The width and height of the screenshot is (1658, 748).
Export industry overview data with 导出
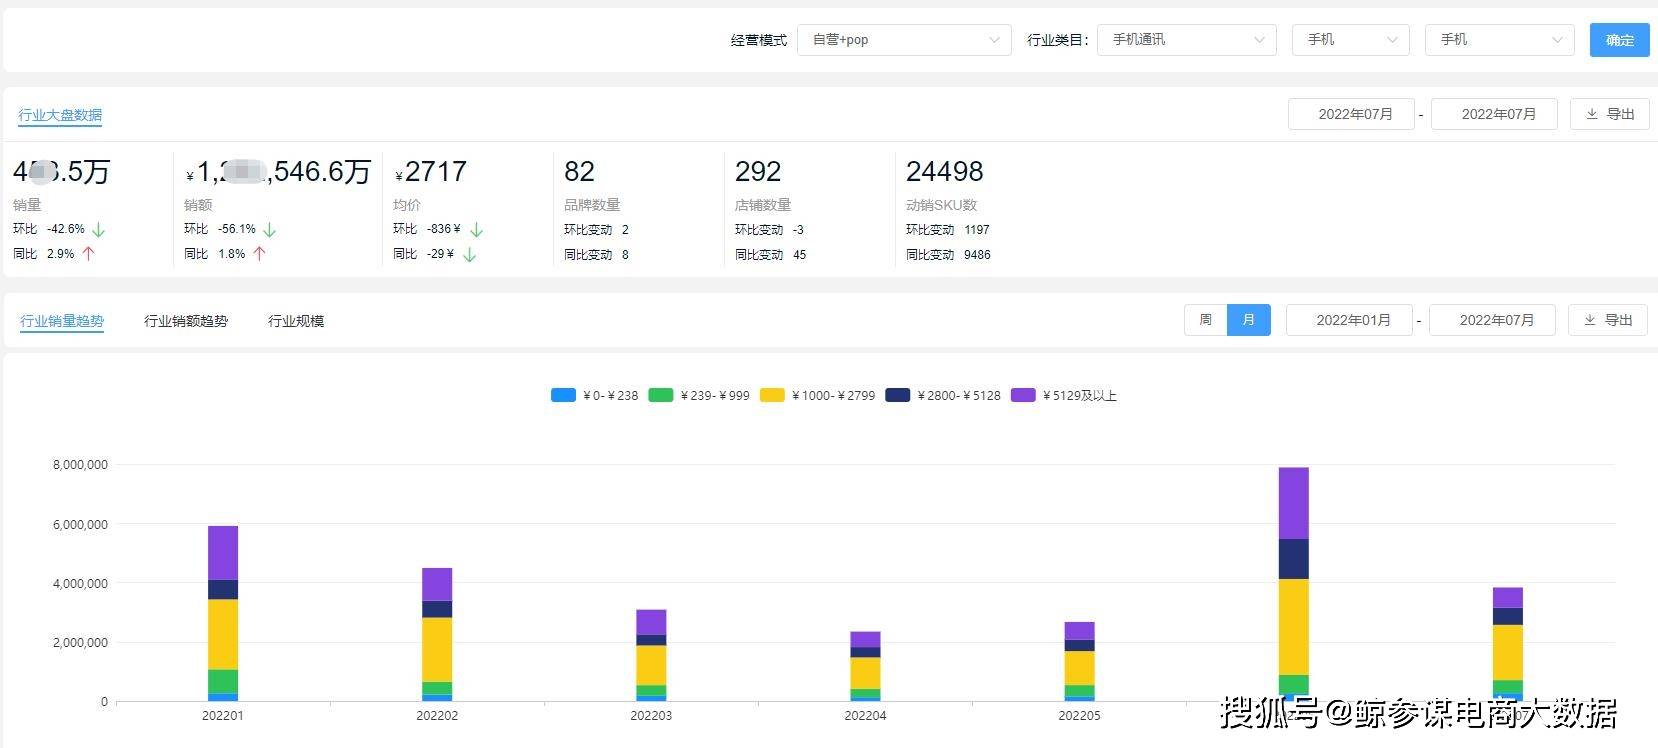click(1609, 114)
